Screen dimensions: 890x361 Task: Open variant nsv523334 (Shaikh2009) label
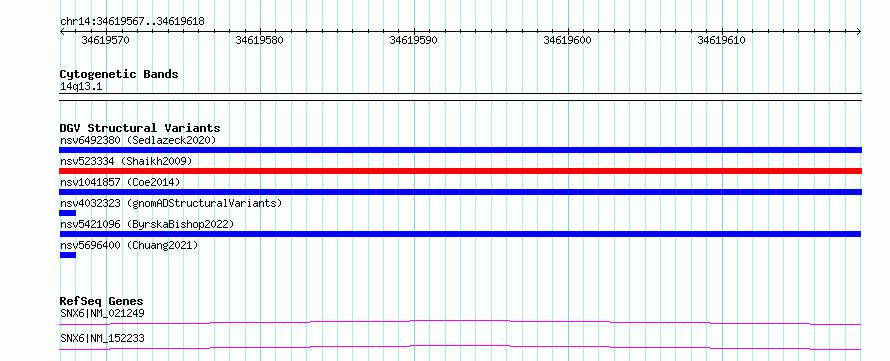(x=126, y=161)
